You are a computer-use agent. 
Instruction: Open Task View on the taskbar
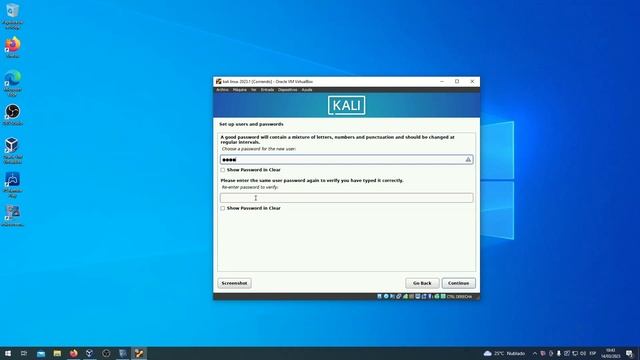(24, 353)
